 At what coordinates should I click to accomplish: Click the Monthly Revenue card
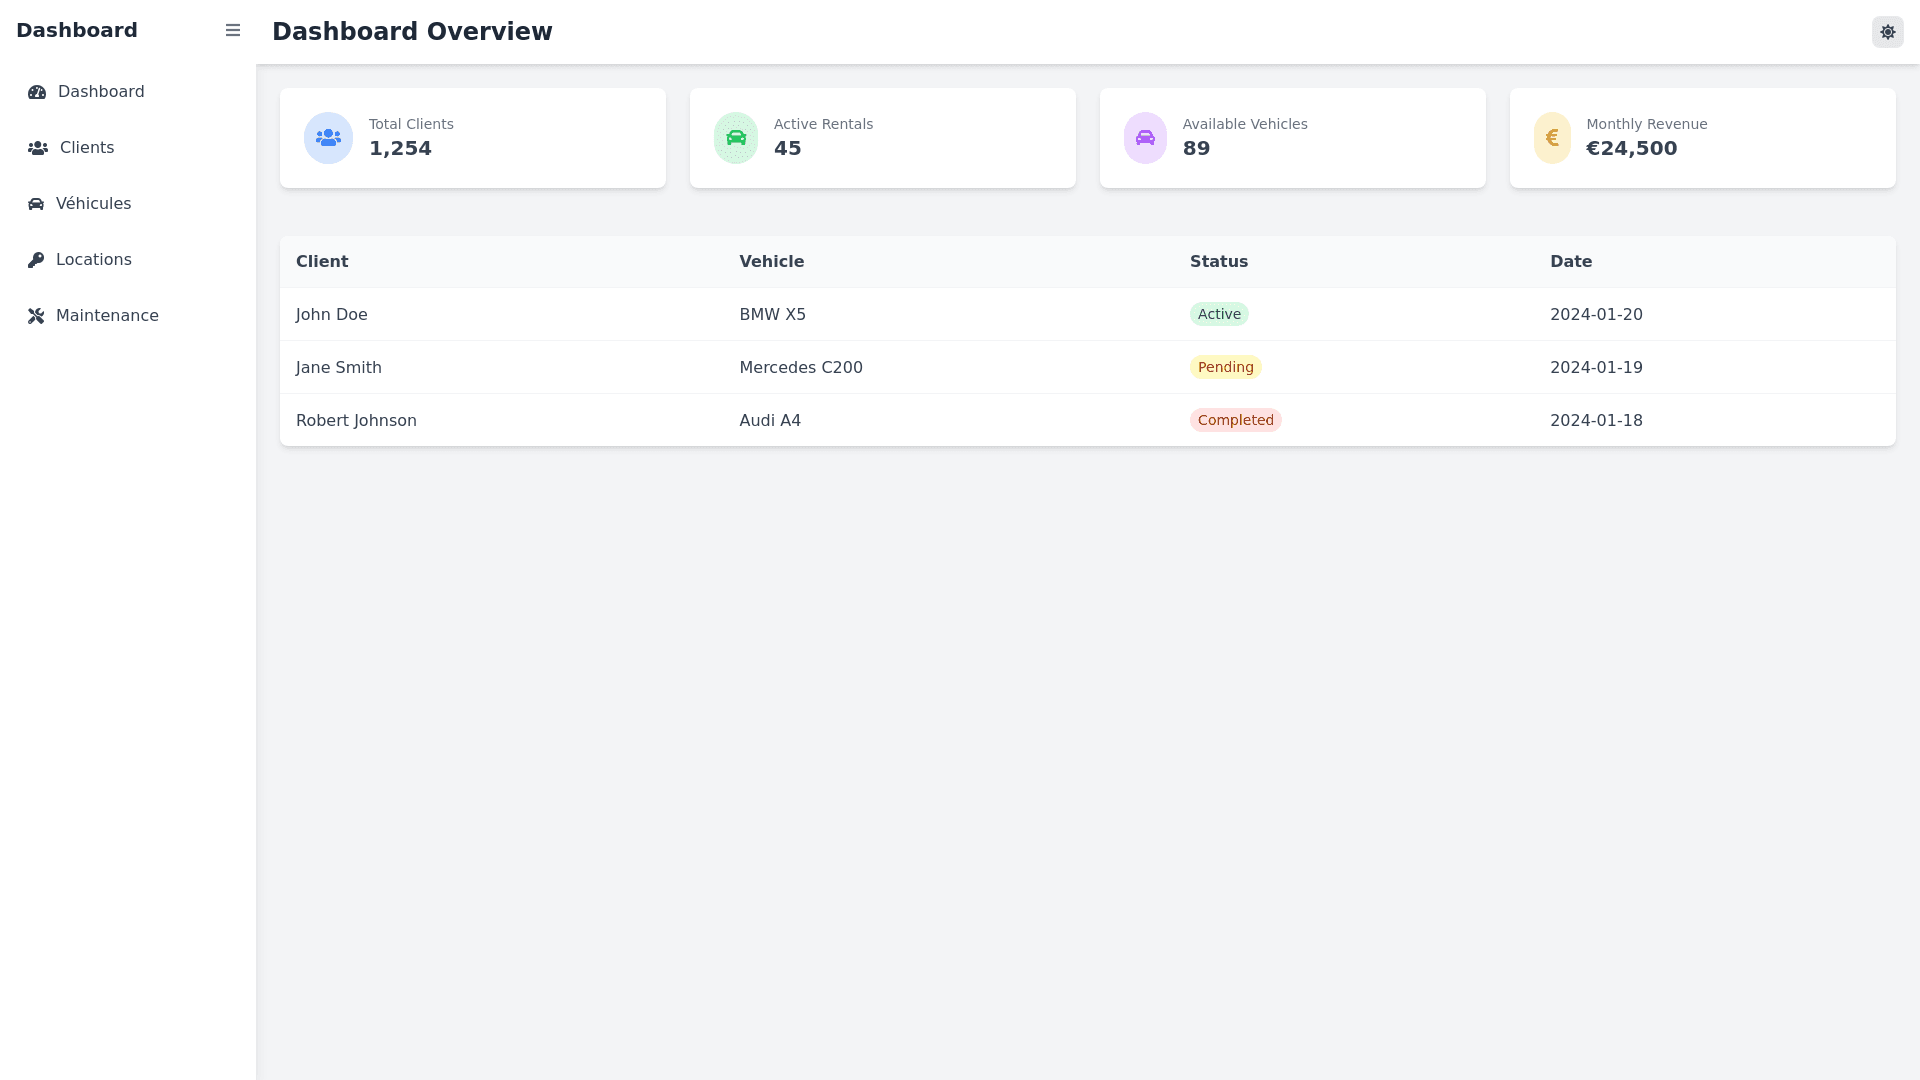point(1760,138)
